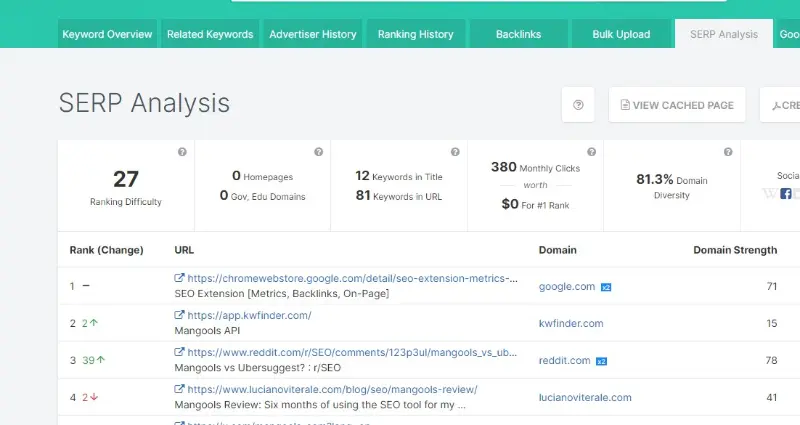Click the VIEW CACHED PAGE button
The height and width of the screenshot is (425, 800).
[677, 105]
